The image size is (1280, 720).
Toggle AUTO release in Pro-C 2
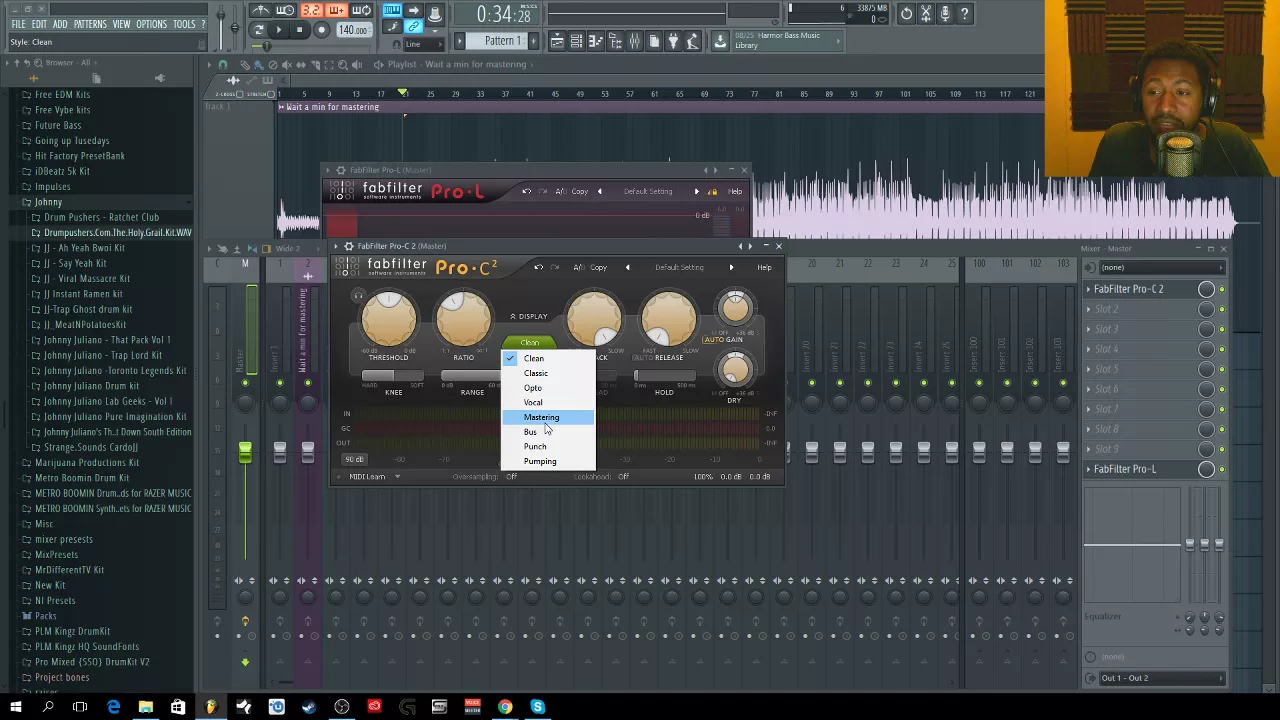point(642,358)
